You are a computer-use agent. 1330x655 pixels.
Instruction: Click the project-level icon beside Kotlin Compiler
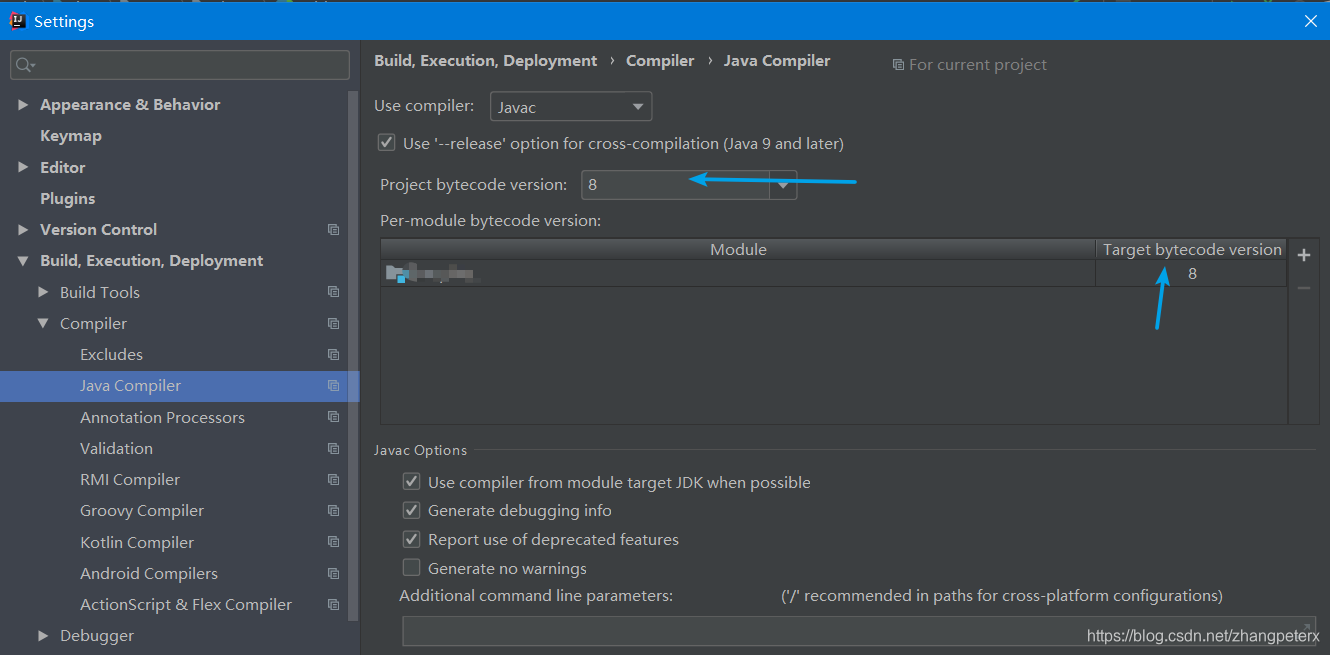tap(334, 542)
